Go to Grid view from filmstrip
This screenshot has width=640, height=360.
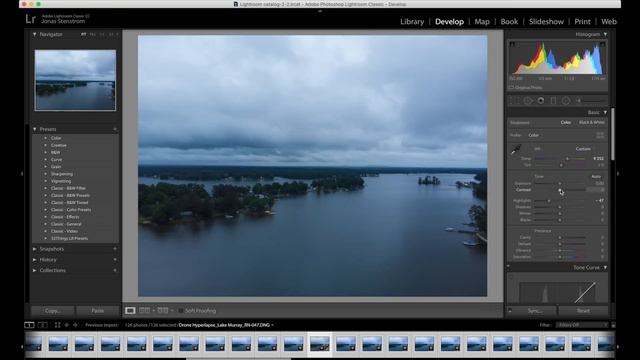(57, 325)
